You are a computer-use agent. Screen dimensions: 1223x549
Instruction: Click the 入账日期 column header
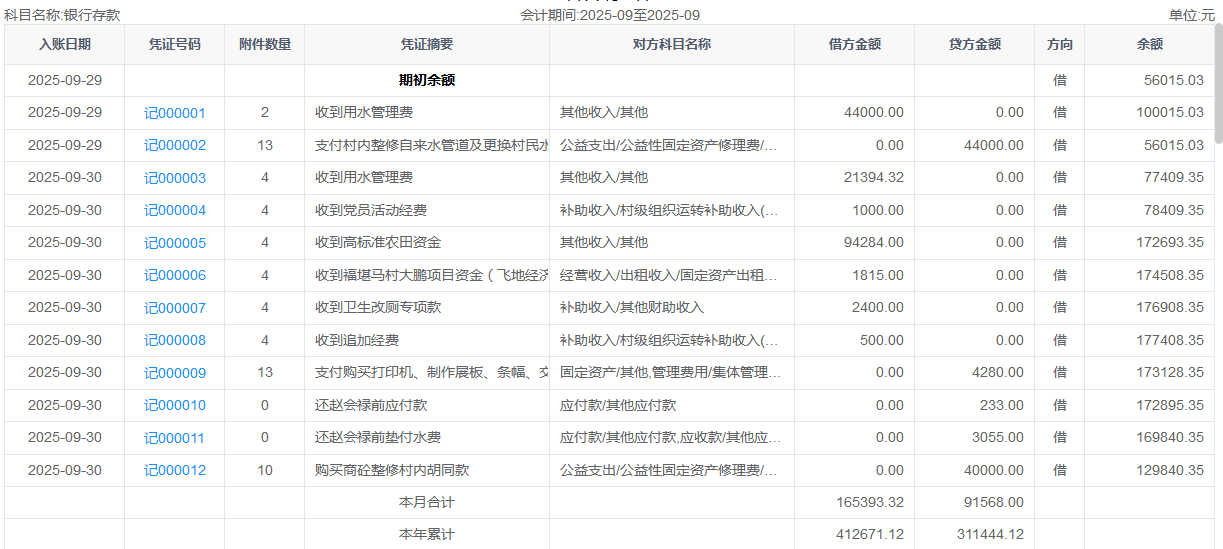coord(65,45)
